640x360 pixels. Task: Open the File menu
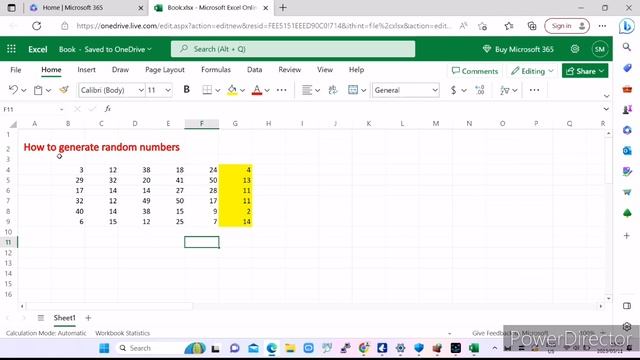pyautogui.click(x=16, y=70)
